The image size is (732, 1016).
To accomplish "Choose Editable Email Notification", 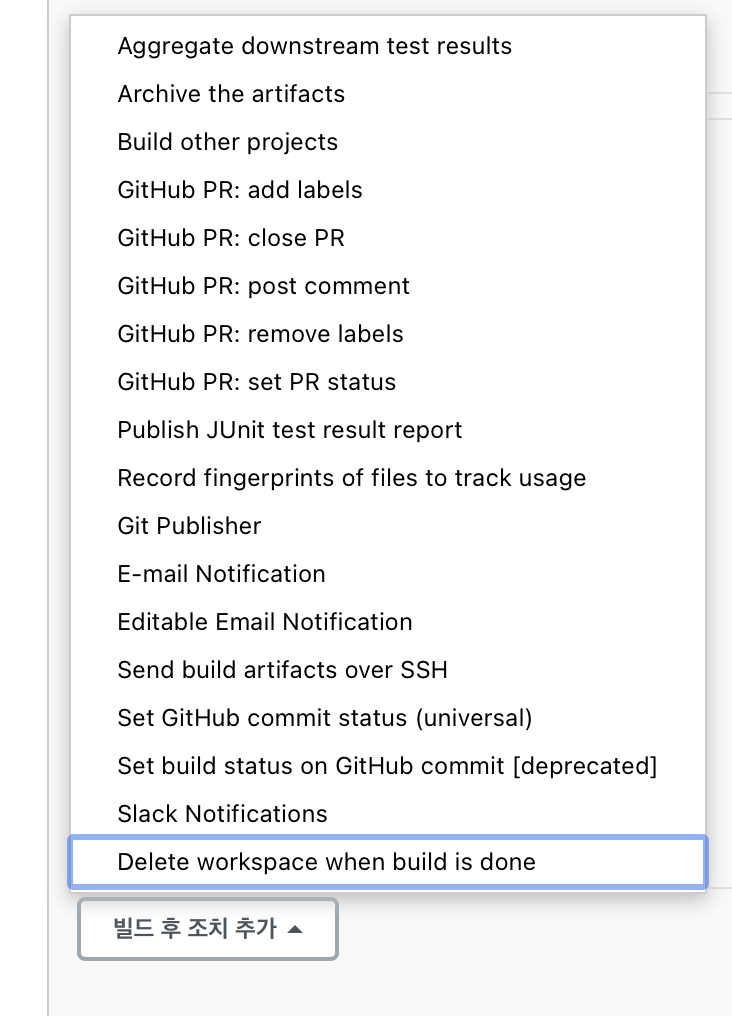I will [x=387, y=621].
